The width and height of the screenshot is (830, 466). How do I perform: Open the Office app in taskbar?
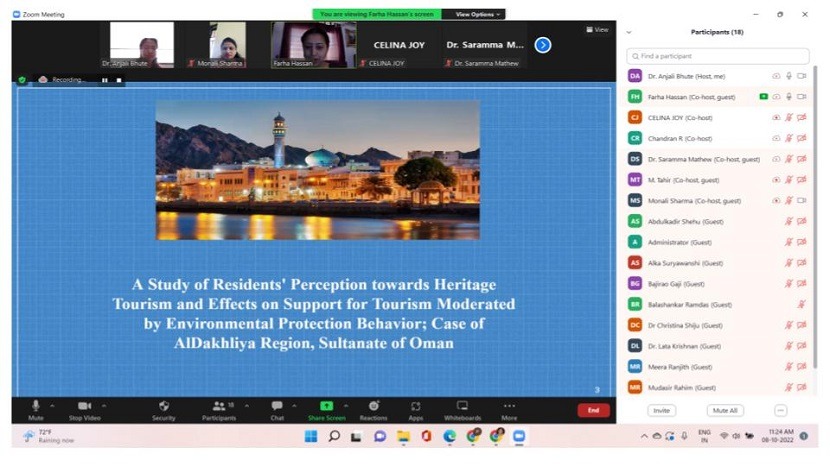[x=426, y=436]
